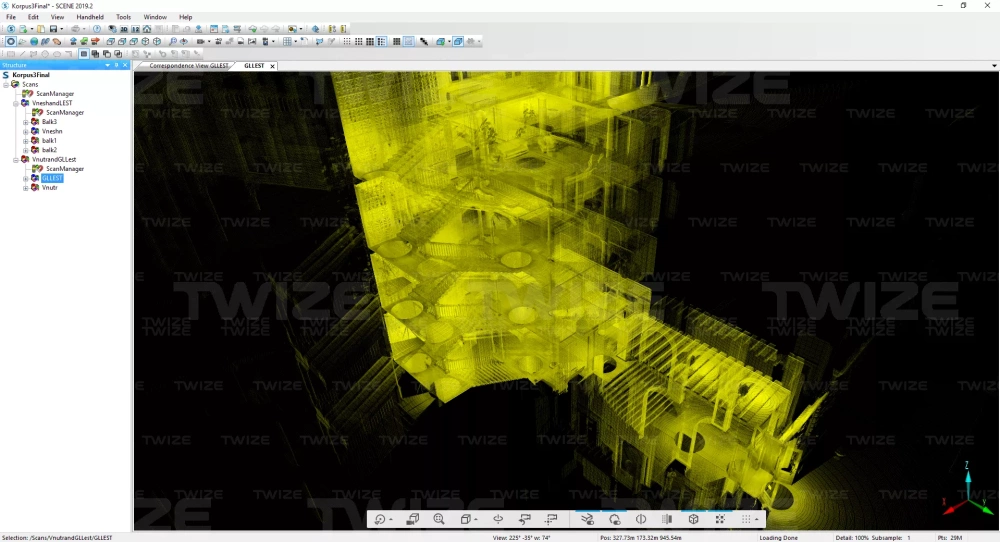Click the 3D view toolbar button
Image resolution: width=1000 pixels, height=542 pixels.
[123, 29]
